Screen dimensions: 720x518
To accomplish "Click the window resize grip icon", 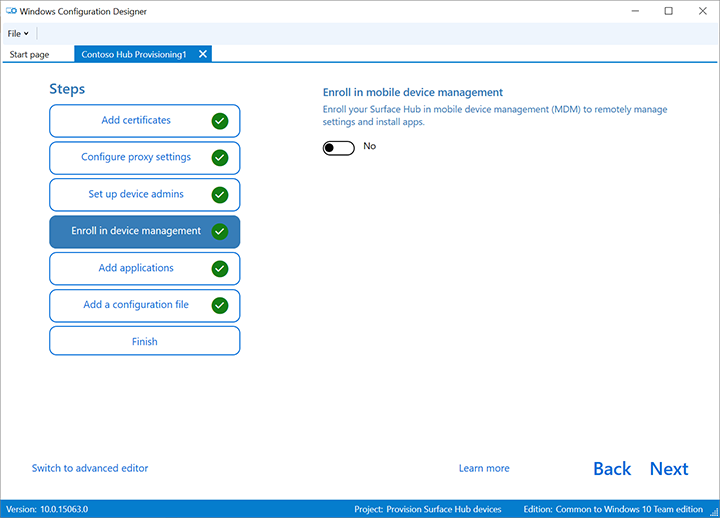I will pyautogui.click(x=714, y=512).
